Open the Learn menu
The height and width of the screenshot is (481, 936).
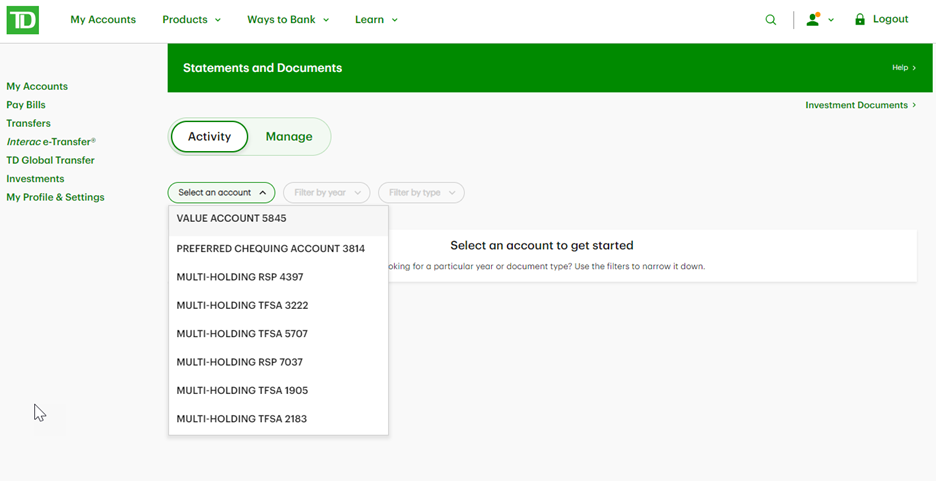click(376, 20)
